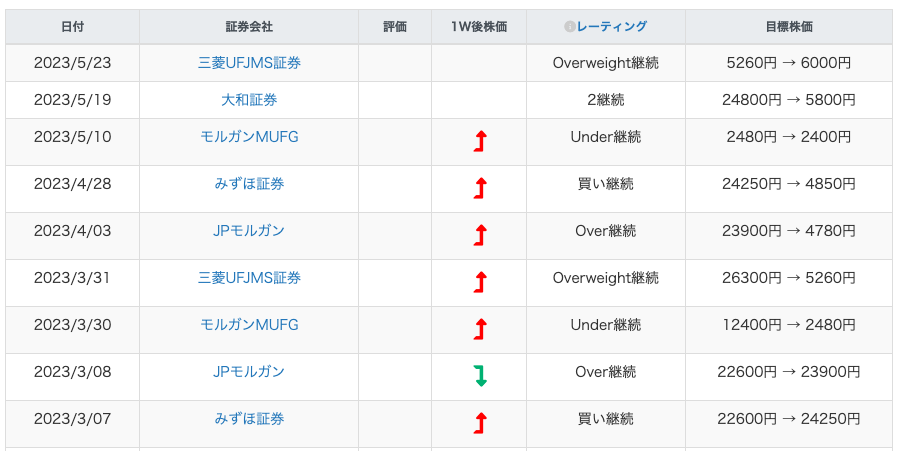Click the 日付 column header
Image resolution: width=898 pixels, height=451 pixels.
tap(72, 27)
